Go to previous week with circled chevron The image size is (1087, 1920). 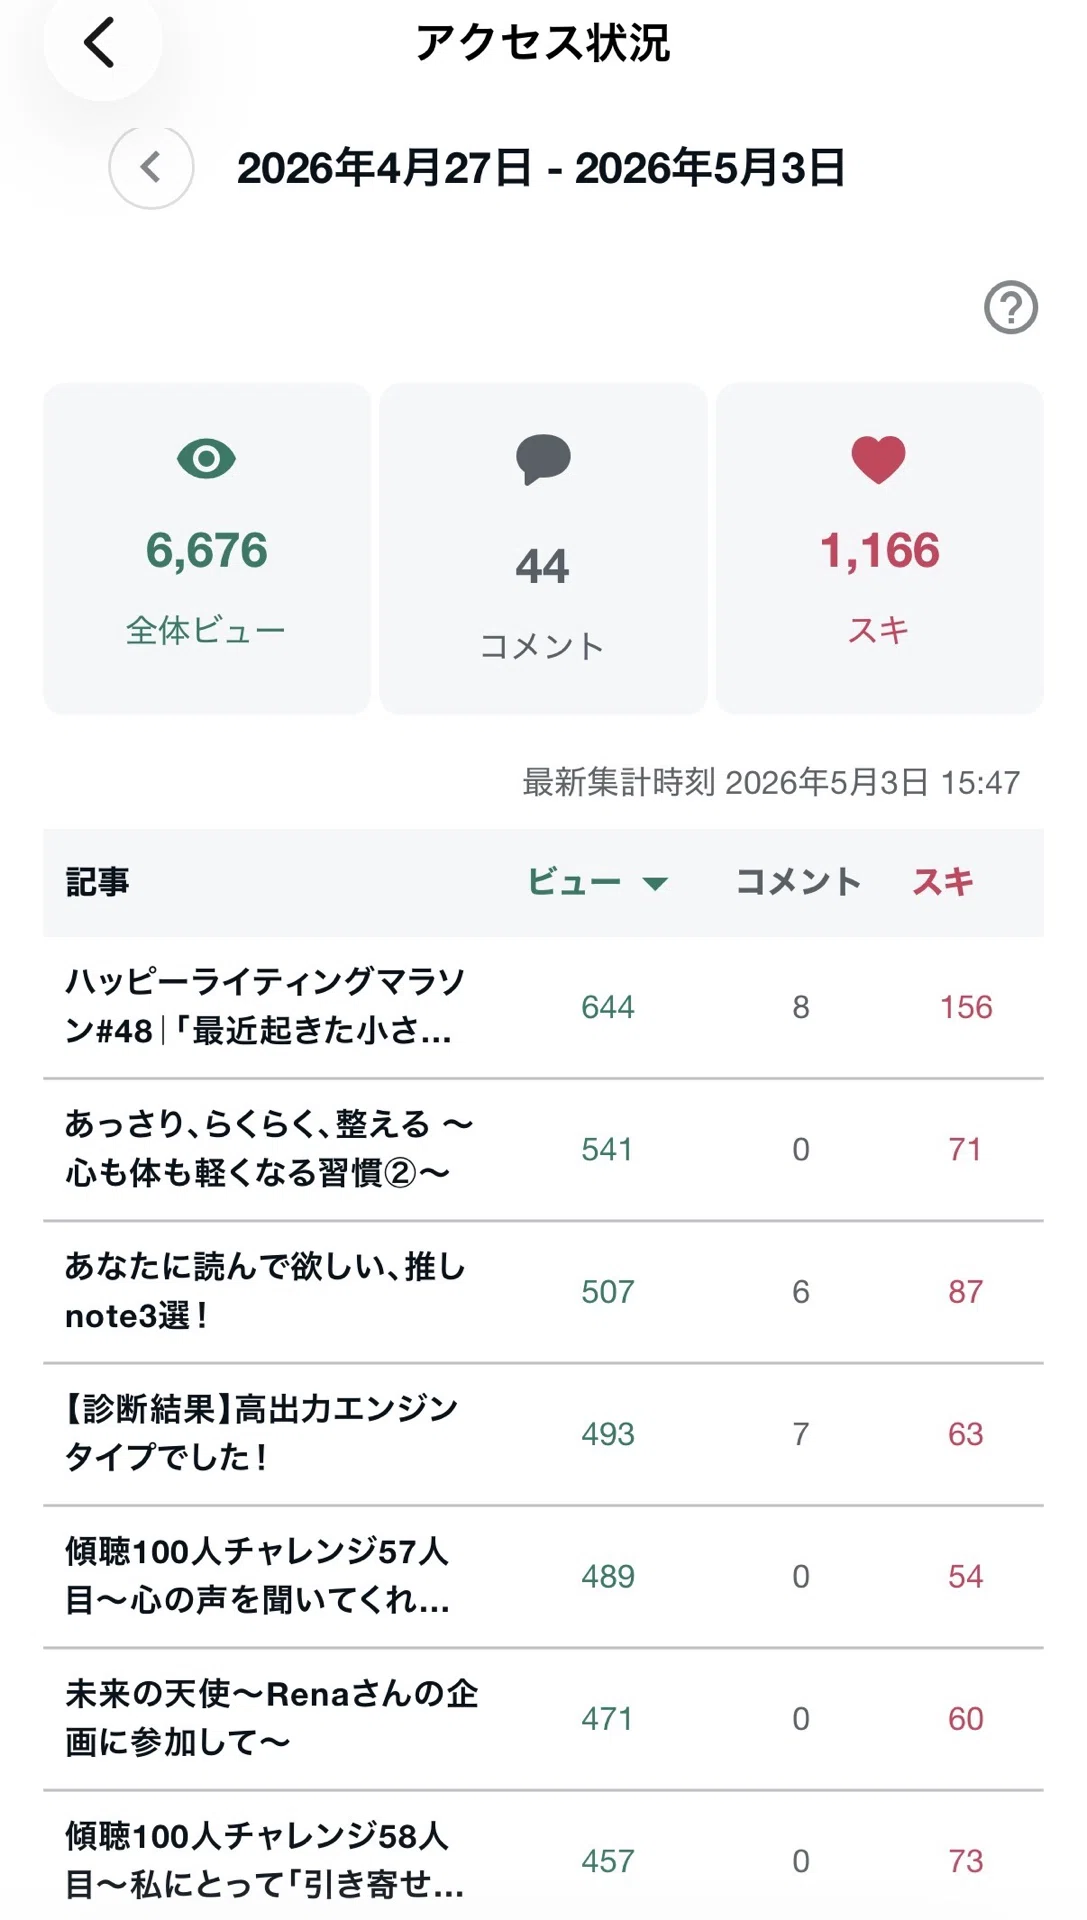tap(151, 167)
